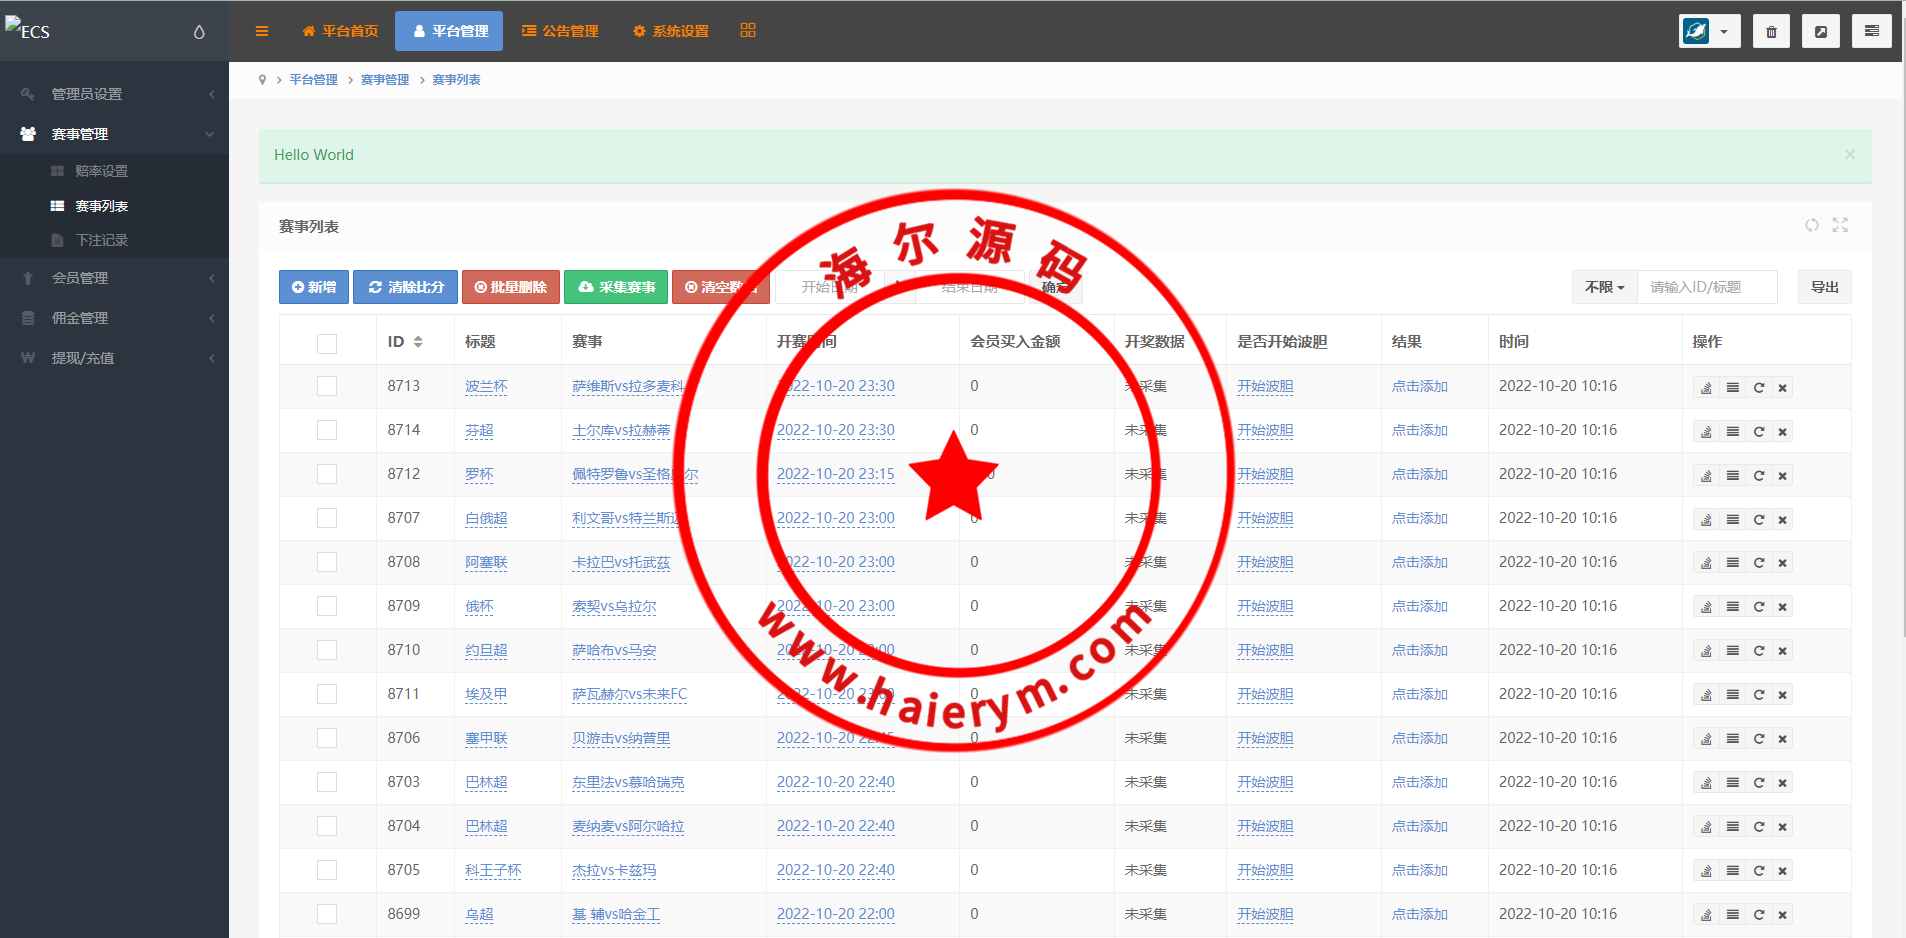The width and height of the screenshot is (1906, 938).
Task: Toggle the select-all checkbox in the table header
Action: [x=327, y=343]
